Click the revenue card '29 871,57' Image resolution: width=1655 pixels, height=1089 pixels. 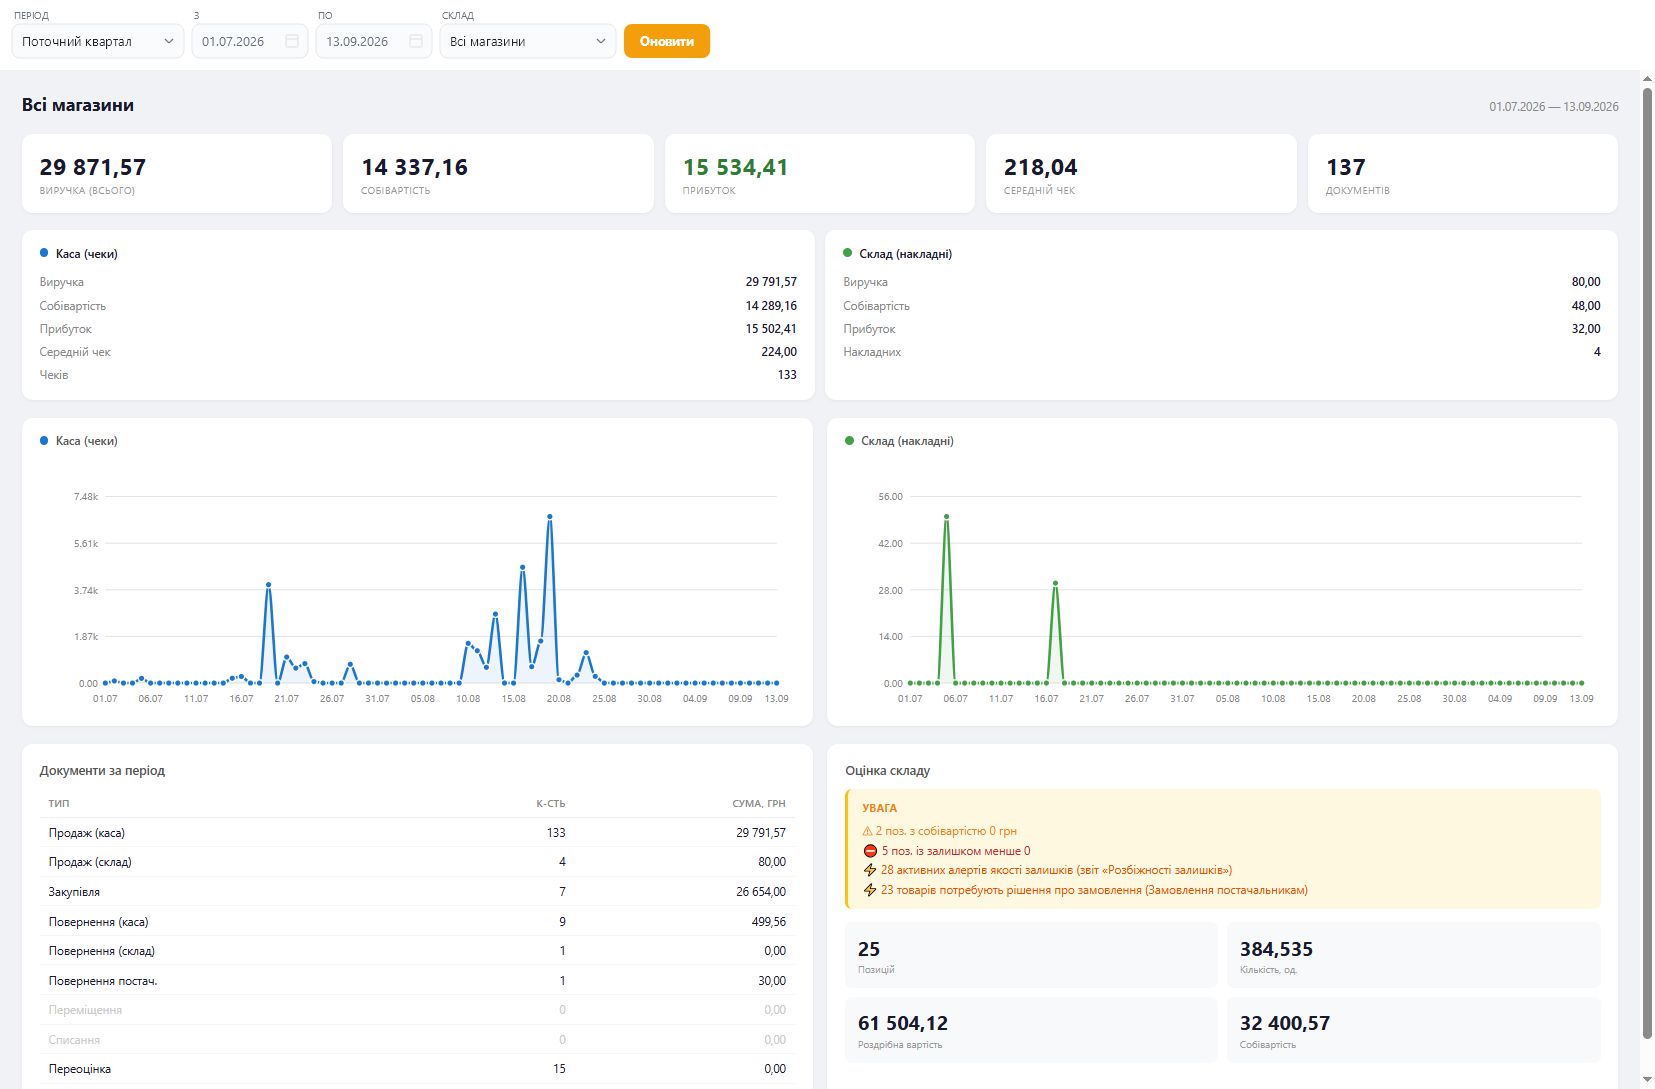pyautogui.click(x=177, y=174)
